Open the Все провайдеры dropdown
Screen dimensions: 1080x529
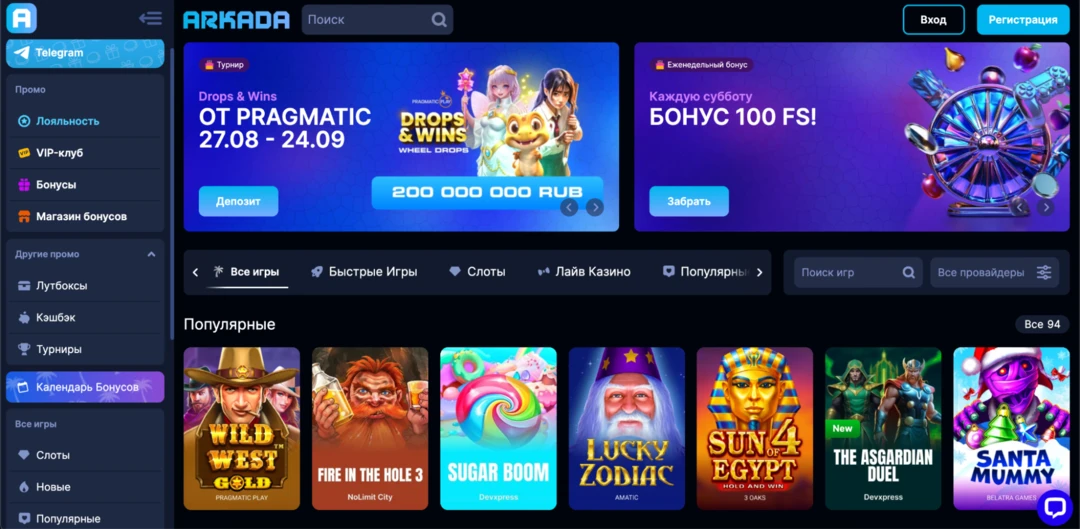(x=995, y=272)
